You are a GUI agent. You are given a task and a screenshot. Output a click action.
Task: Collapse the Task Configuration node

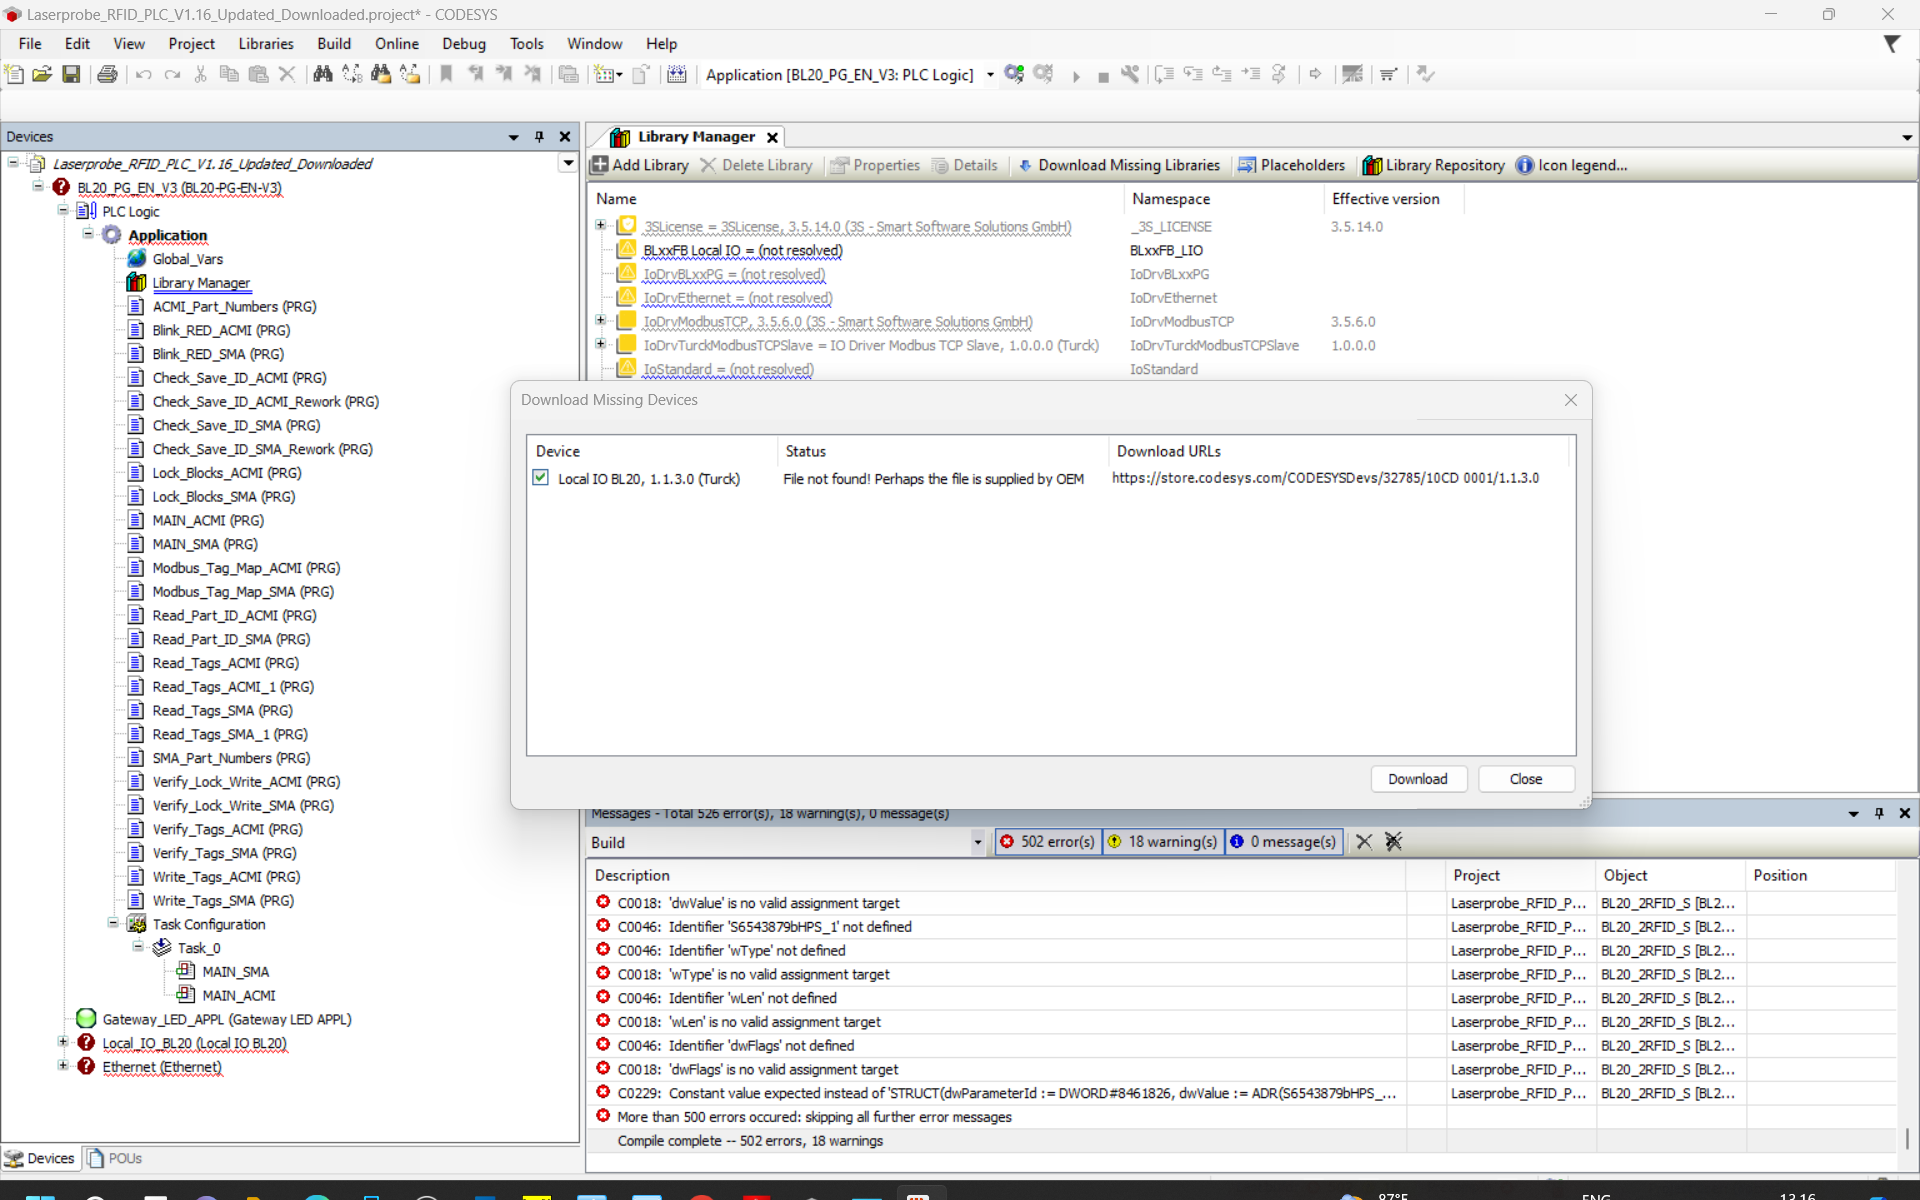click(x=113, y=923)
